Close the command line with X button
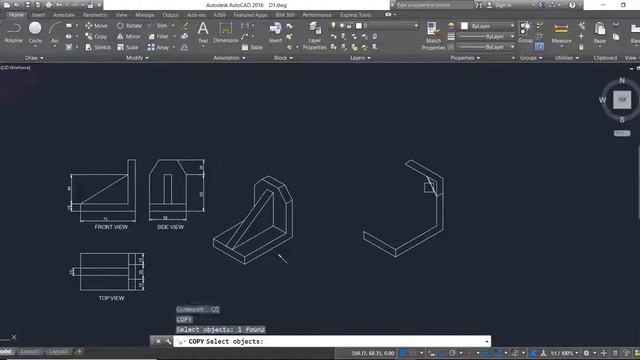 (x=158, y=341)
